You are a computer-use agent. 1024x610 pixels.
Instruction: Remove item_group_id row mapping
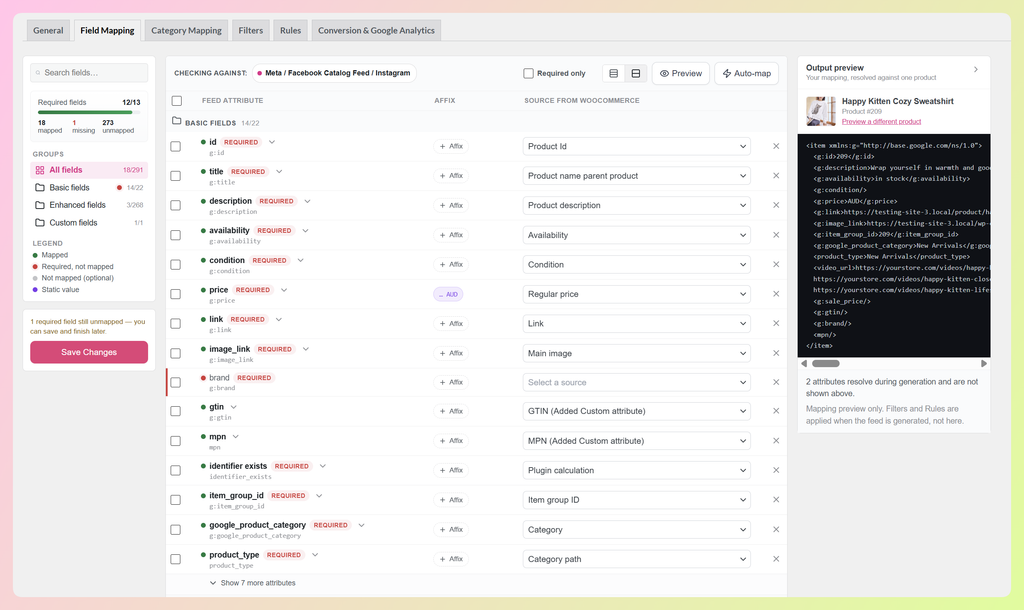pos(776,500)
